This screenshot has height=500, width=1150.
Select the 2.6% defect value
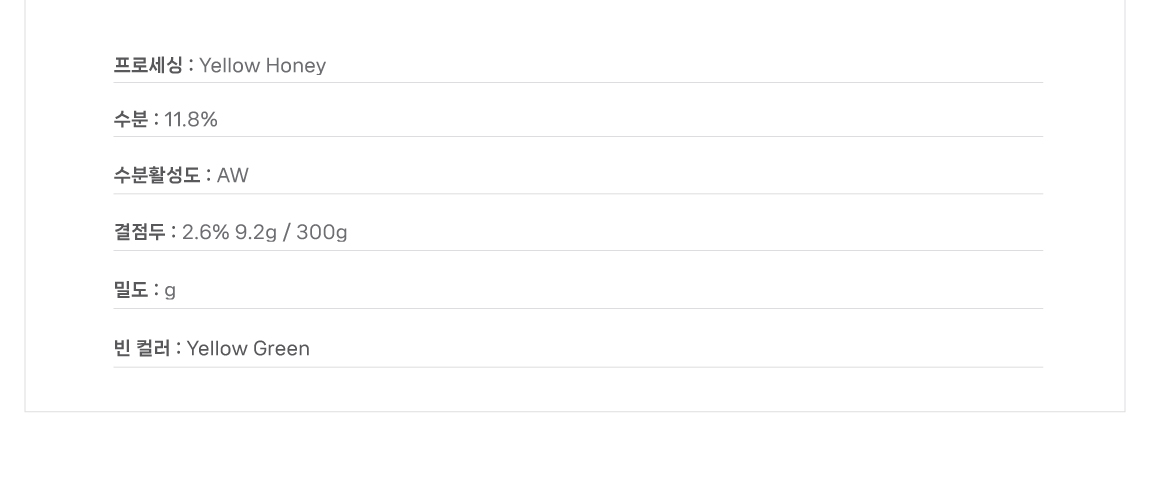pos(205,233)
